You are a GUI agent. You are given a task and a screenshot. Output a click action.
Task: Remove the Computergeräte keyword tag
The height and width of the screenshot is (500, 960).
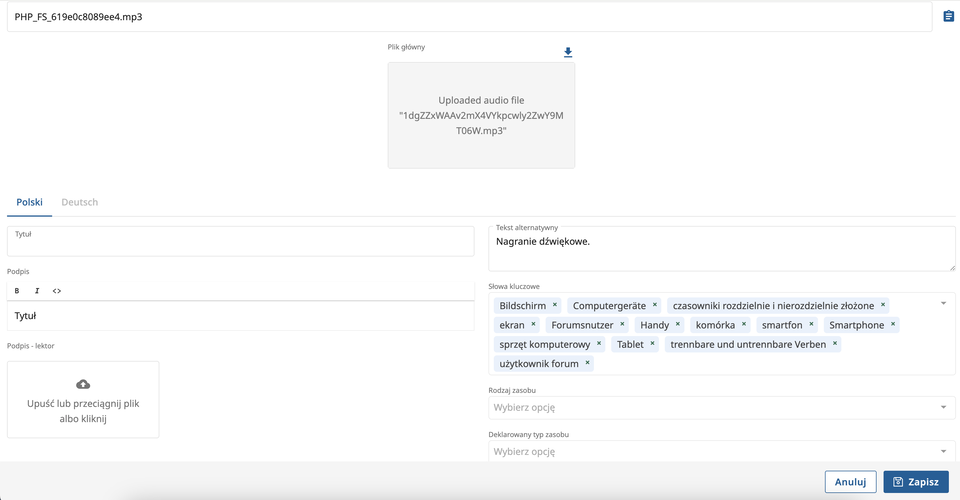point(655,305)
